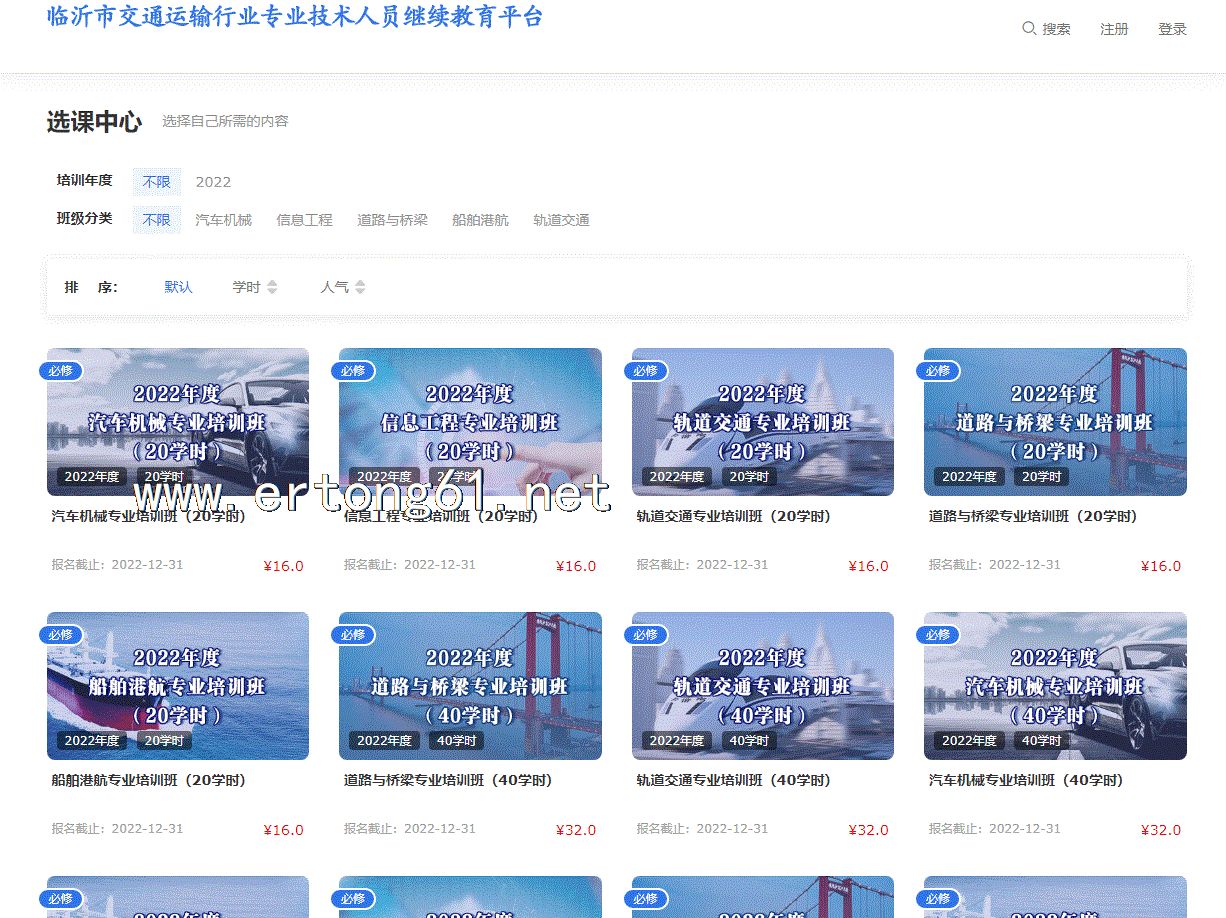
Task: Filter class category by 信息工程
Action: [304, 220]
